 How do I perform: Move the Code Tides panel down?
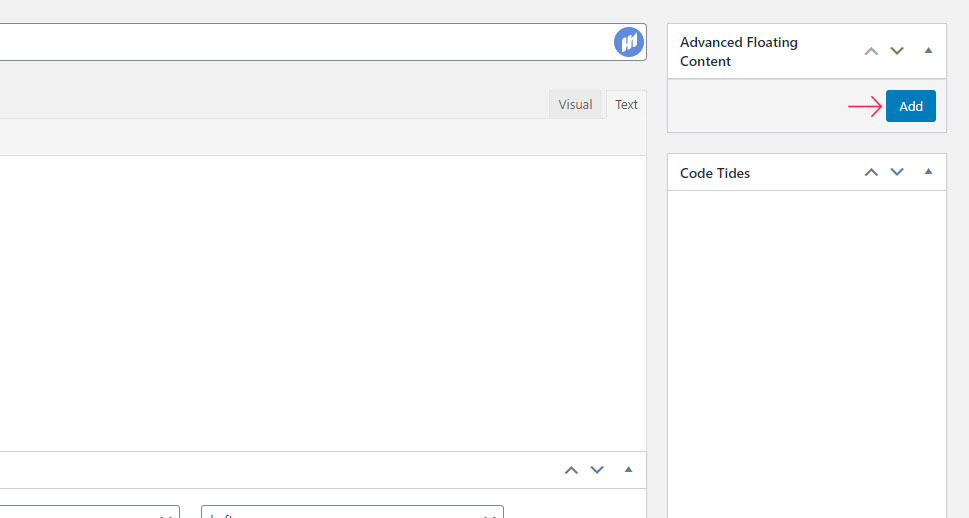(897, 172)
